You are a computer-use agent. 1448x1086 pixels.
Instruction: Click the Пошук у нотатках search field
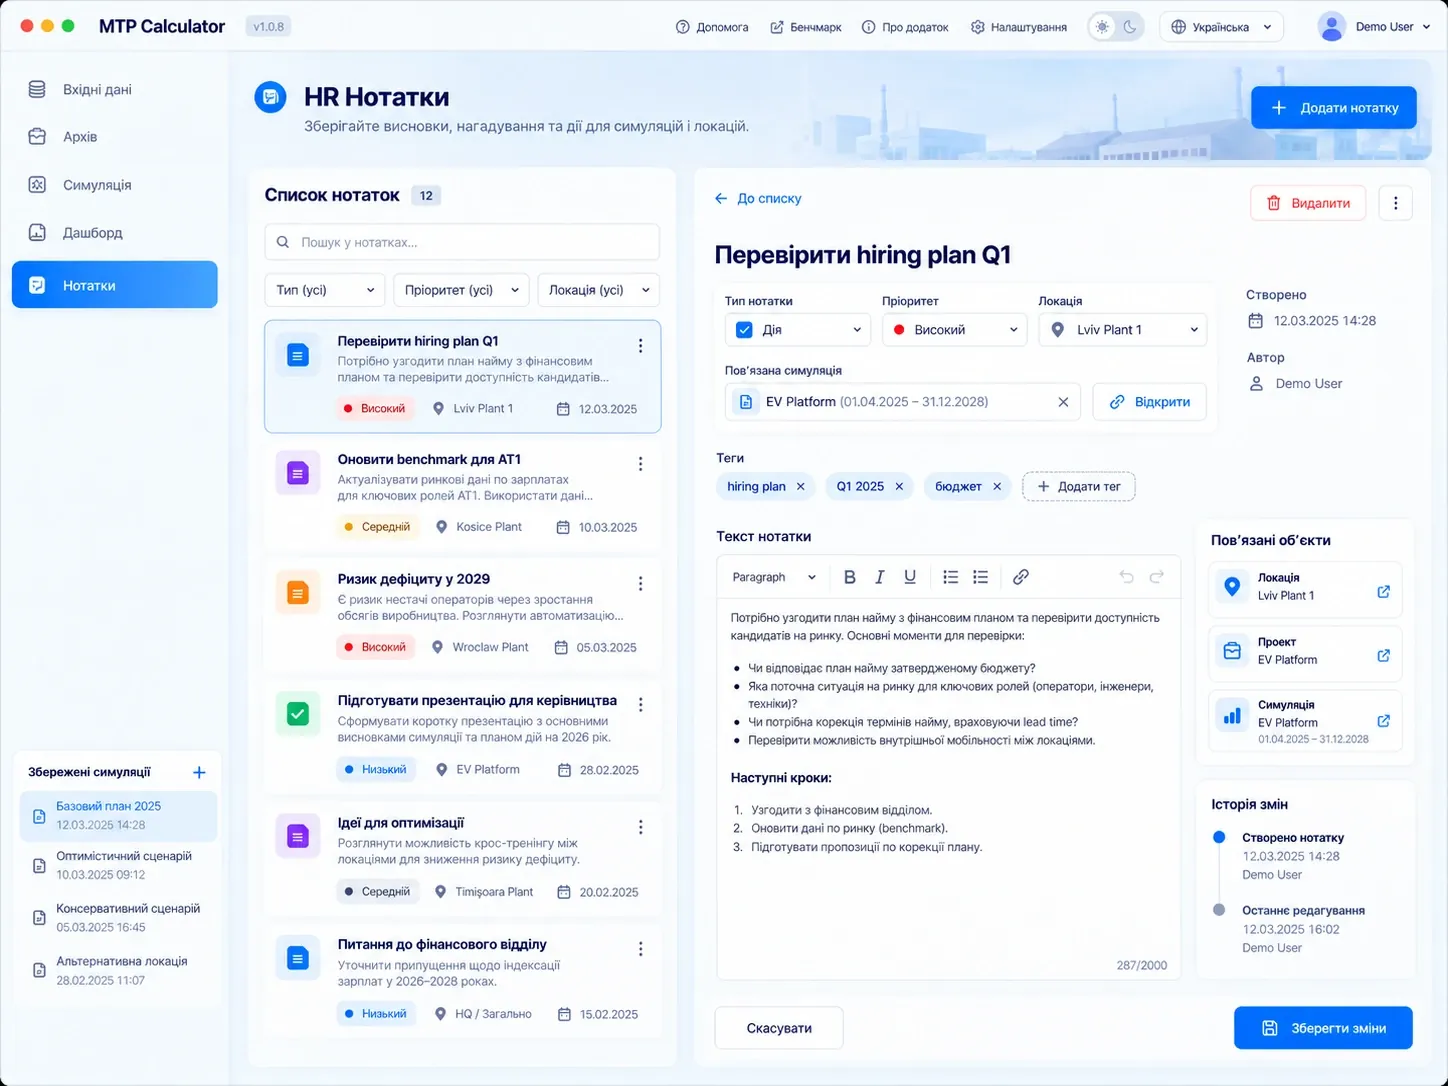click(461, 242)
